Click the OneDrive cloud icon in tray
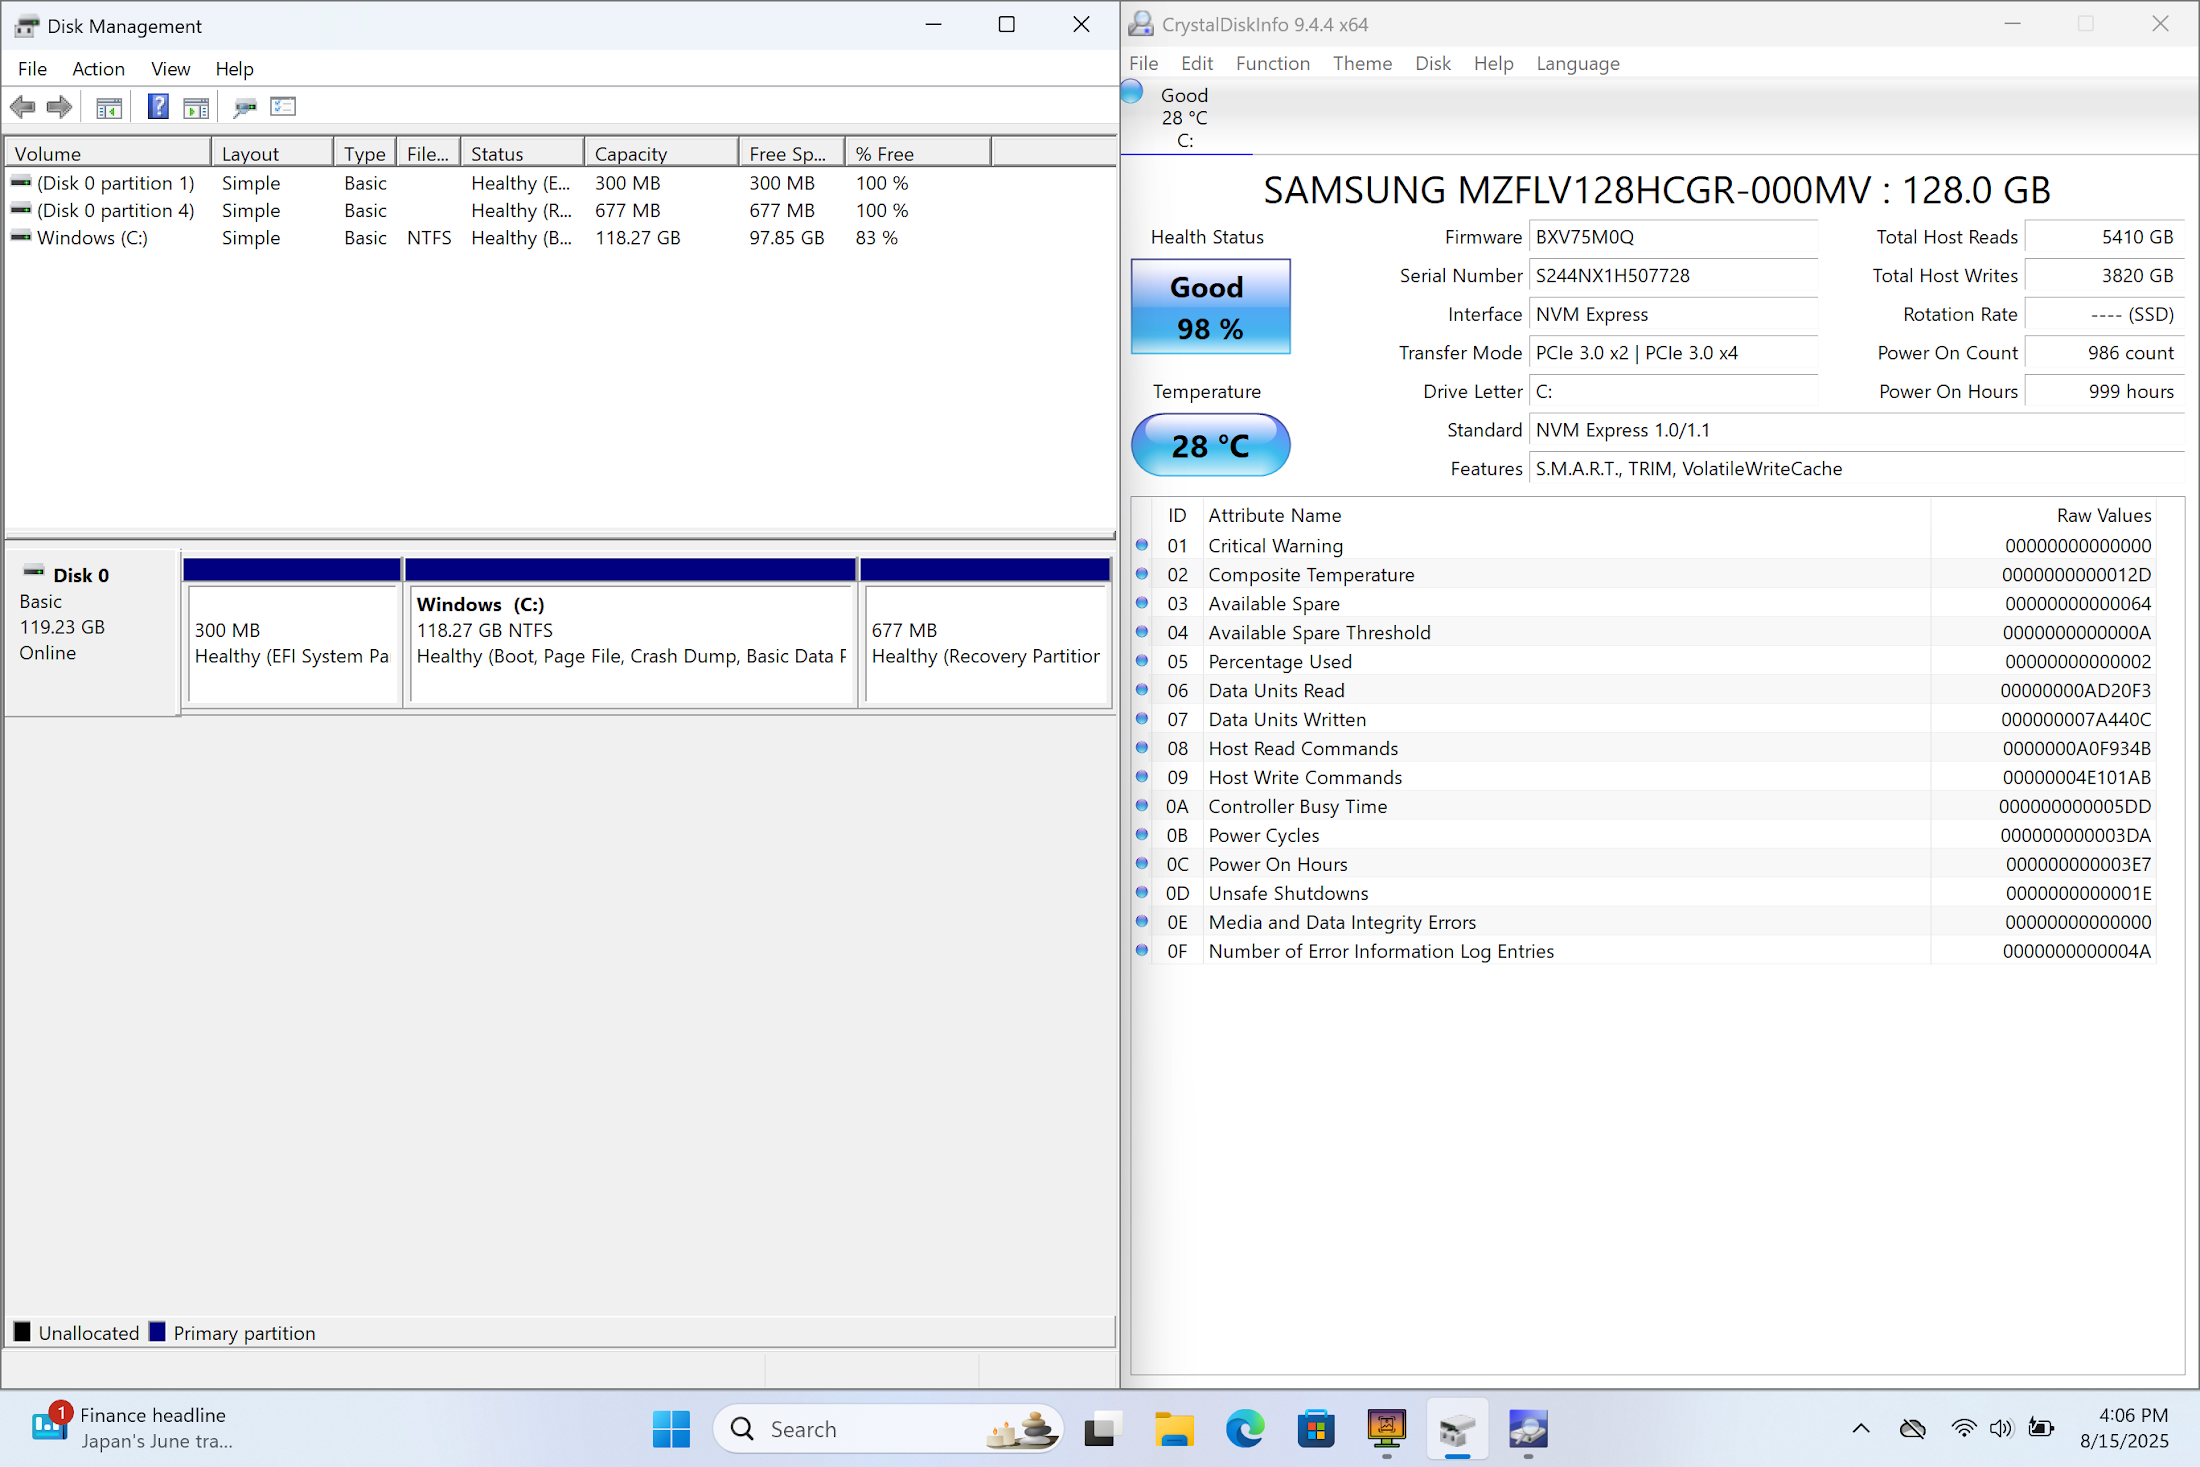2200x1467 pixels. [1912, 1428]
